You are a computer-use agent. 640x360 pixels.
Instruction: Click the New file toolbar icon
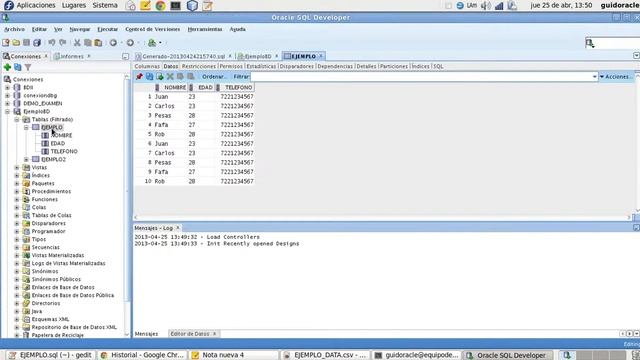point(6,42)
